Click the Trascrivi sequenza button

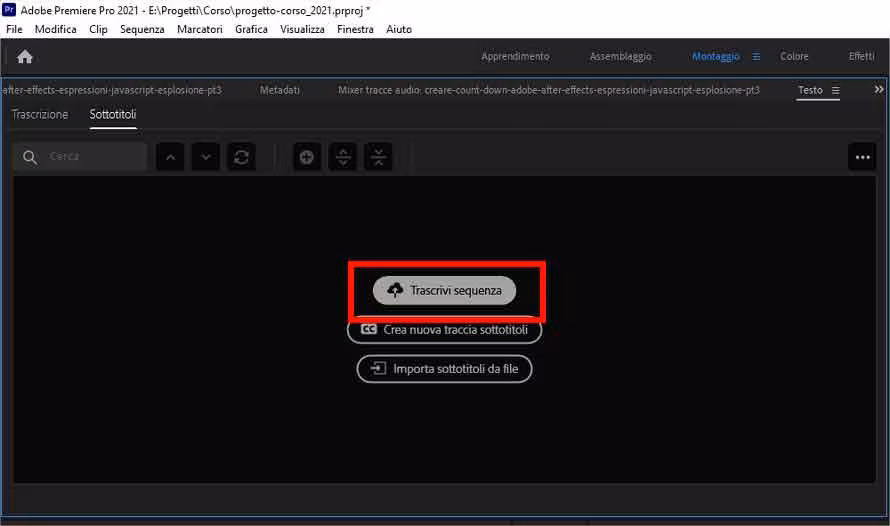click(444, 291)
